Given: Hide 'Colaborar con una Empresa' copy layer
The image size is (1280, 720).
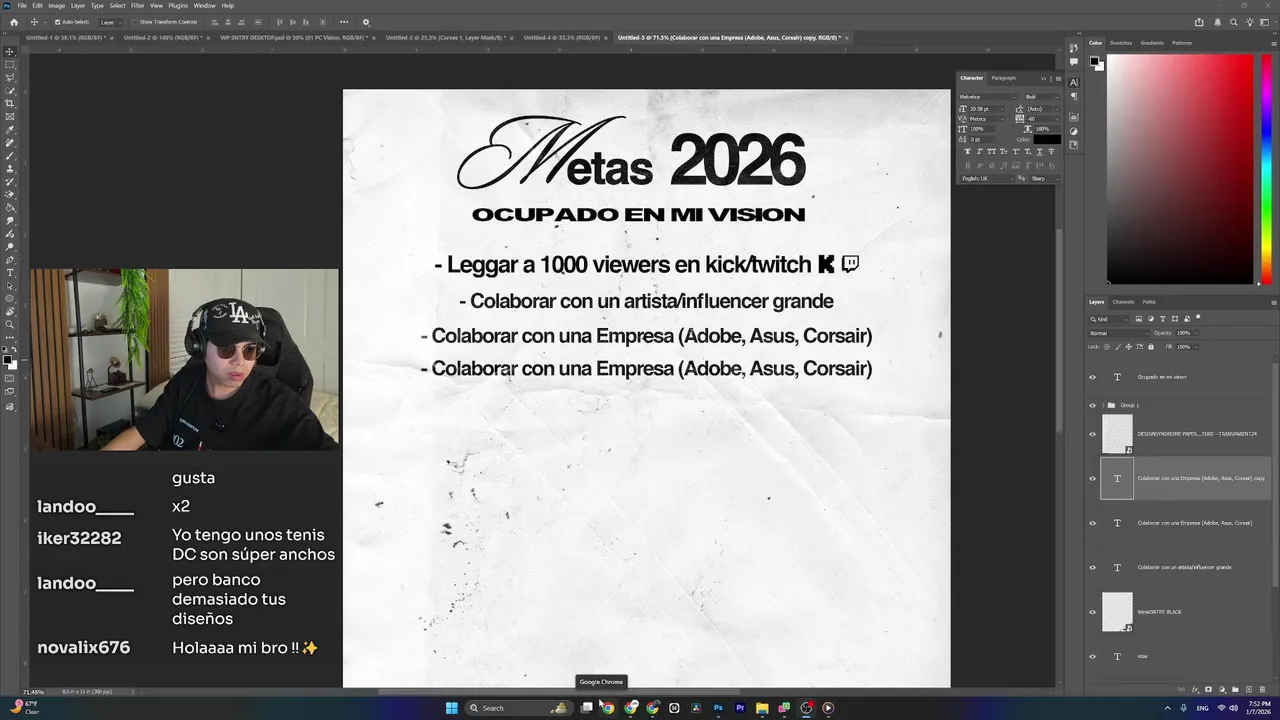Looking at the screenshot, I should click(x=1092, y=478).
